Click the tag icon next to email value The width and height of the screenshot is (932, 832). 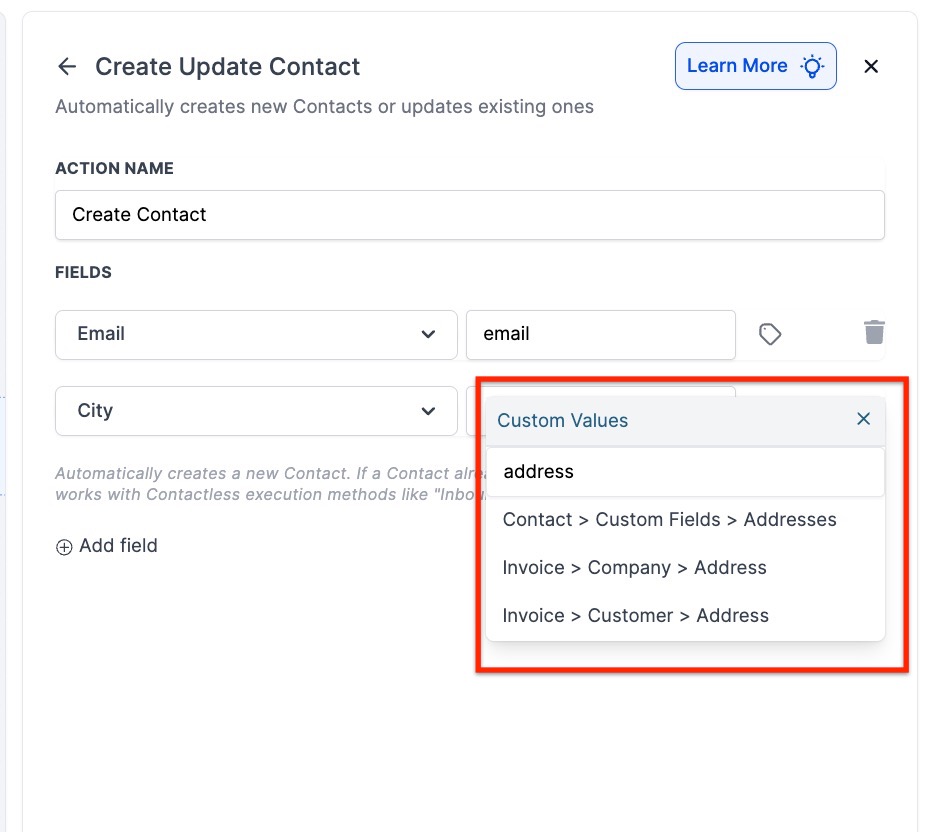coord(769,334)
